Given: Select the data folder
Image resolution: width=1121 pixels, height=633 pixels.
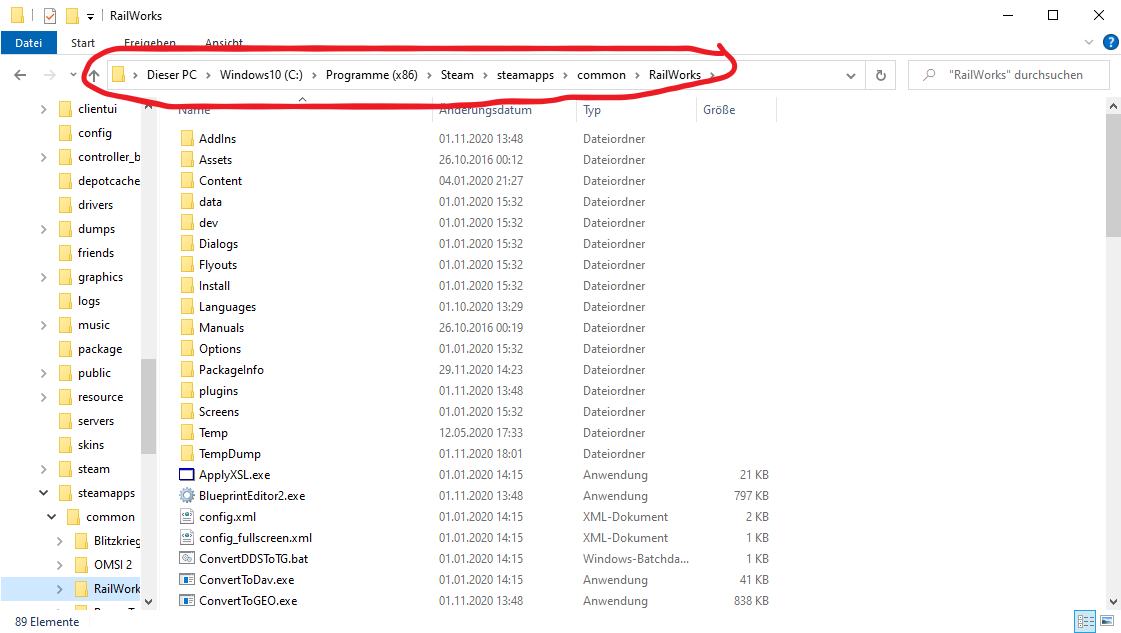Looking at the screenshot, I should click(210, 202).
